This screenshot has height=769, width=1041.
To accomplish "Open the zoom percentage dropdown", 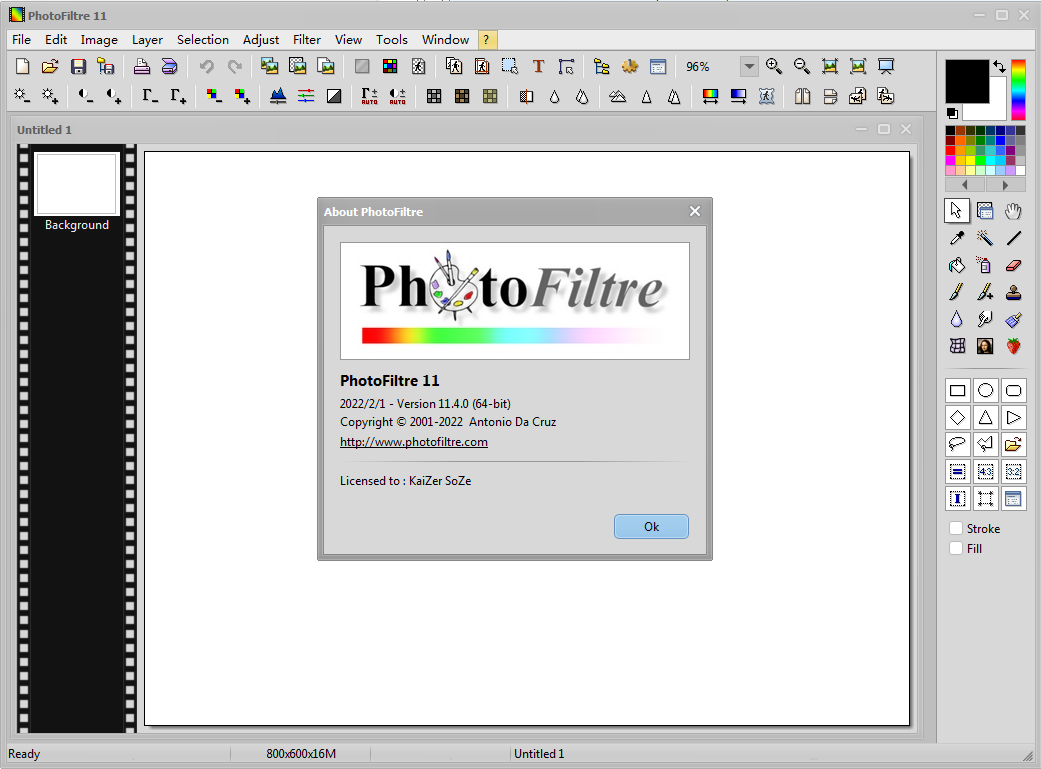I will tap(749, 66).
